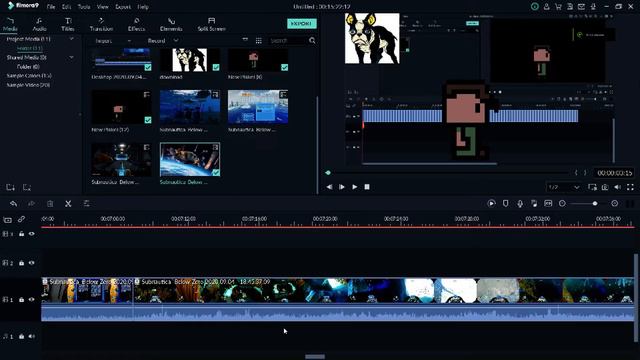Viewport: 640px width, 360px height.
Task: Select the Desktop recording media thumbnail
Action: click(x=122, y=60)
